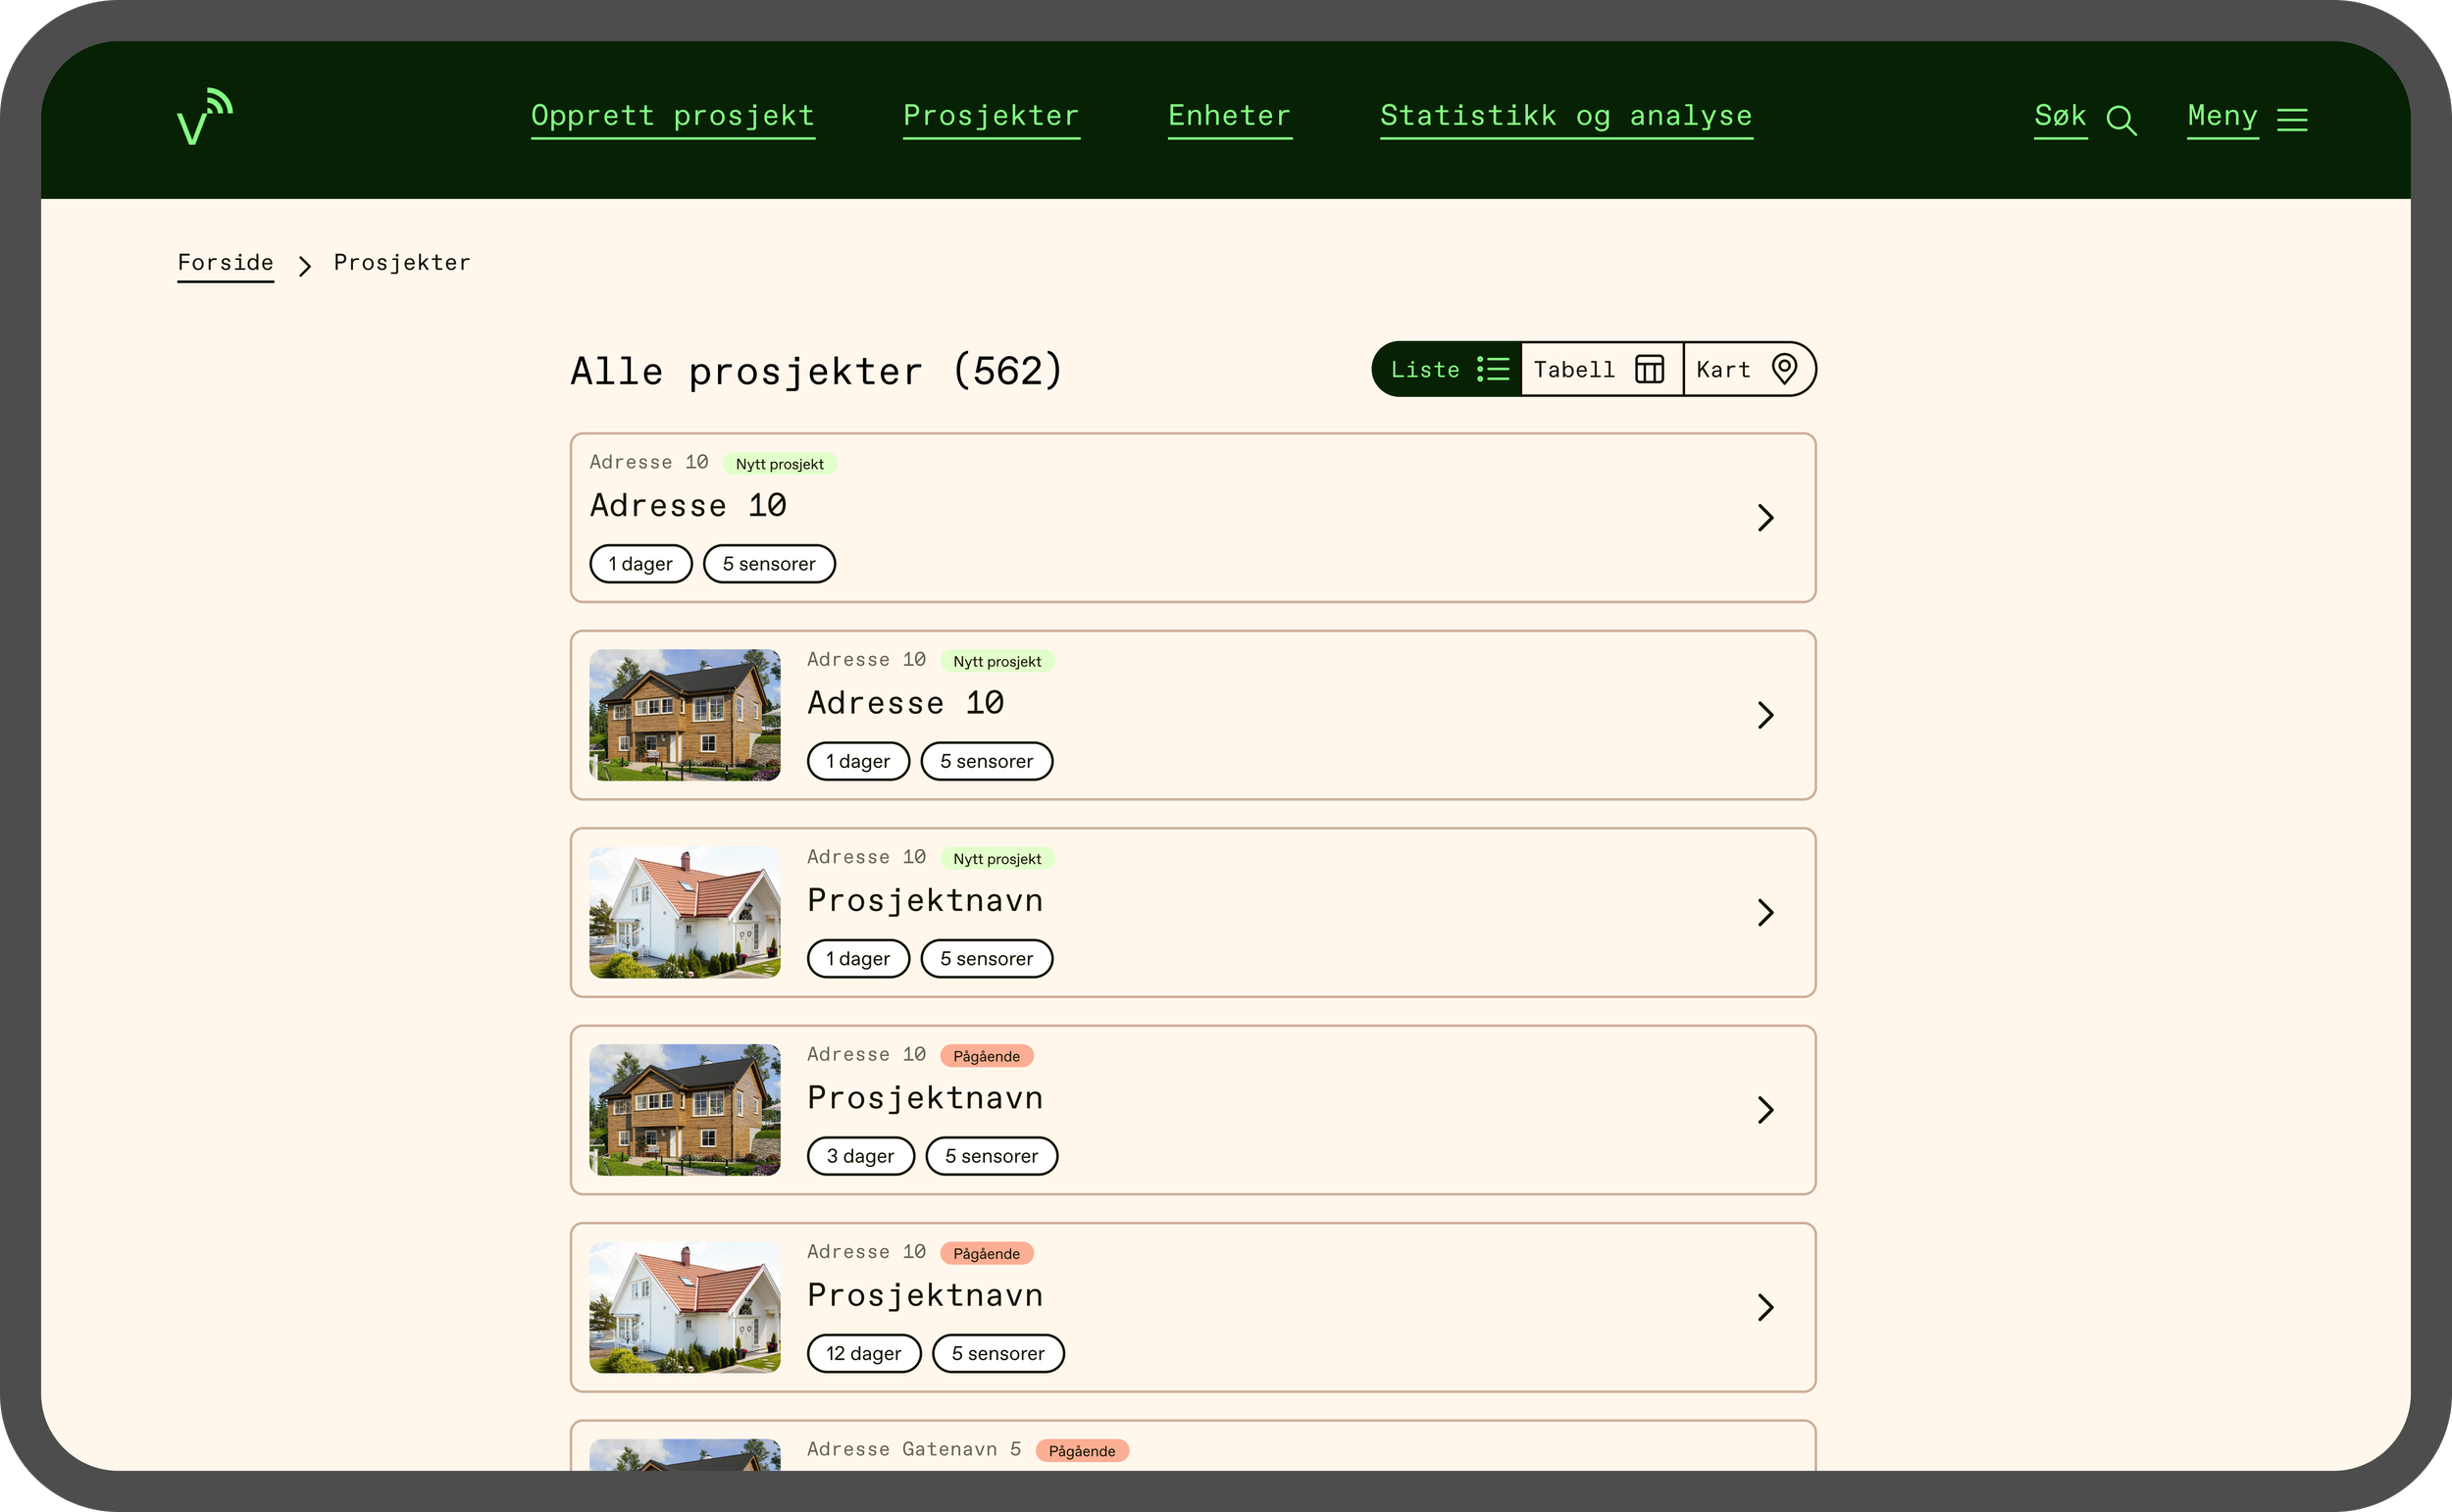
Task: Click the green V logo in the header
Action: pos(205,116)
